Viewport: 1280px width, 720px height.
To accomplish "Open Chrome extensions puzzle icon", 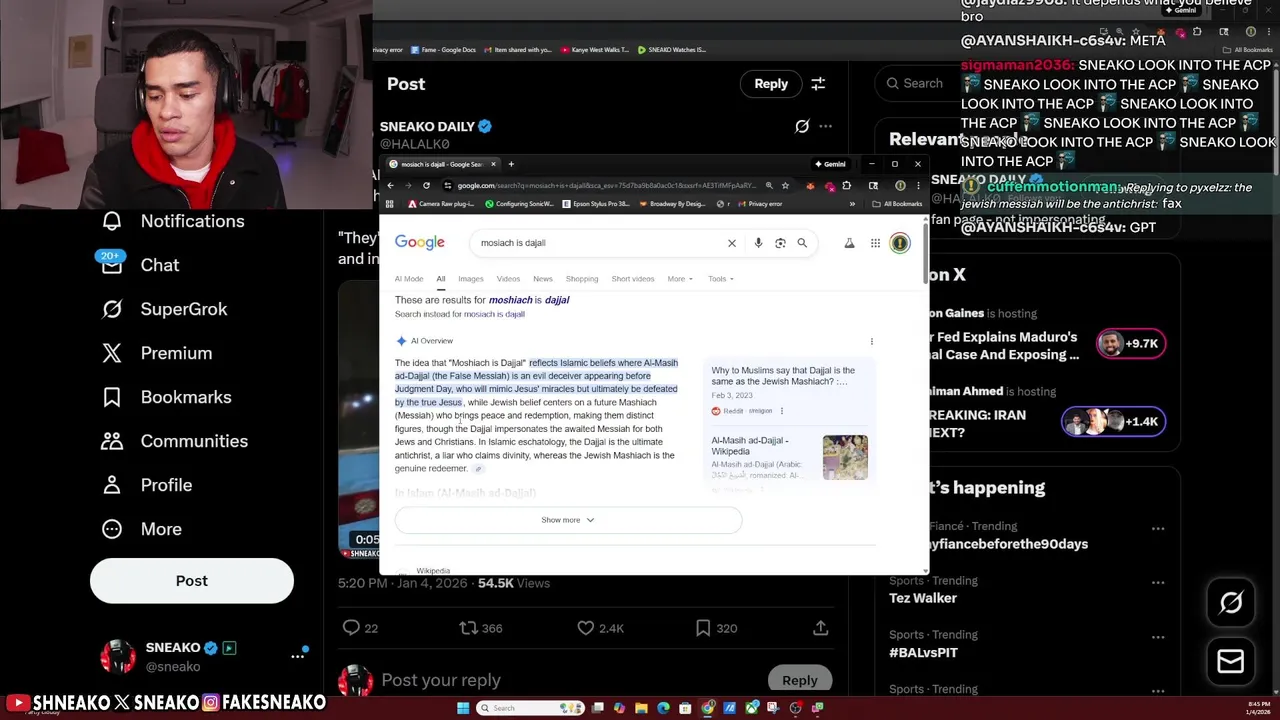I will [x=846, y=185].
